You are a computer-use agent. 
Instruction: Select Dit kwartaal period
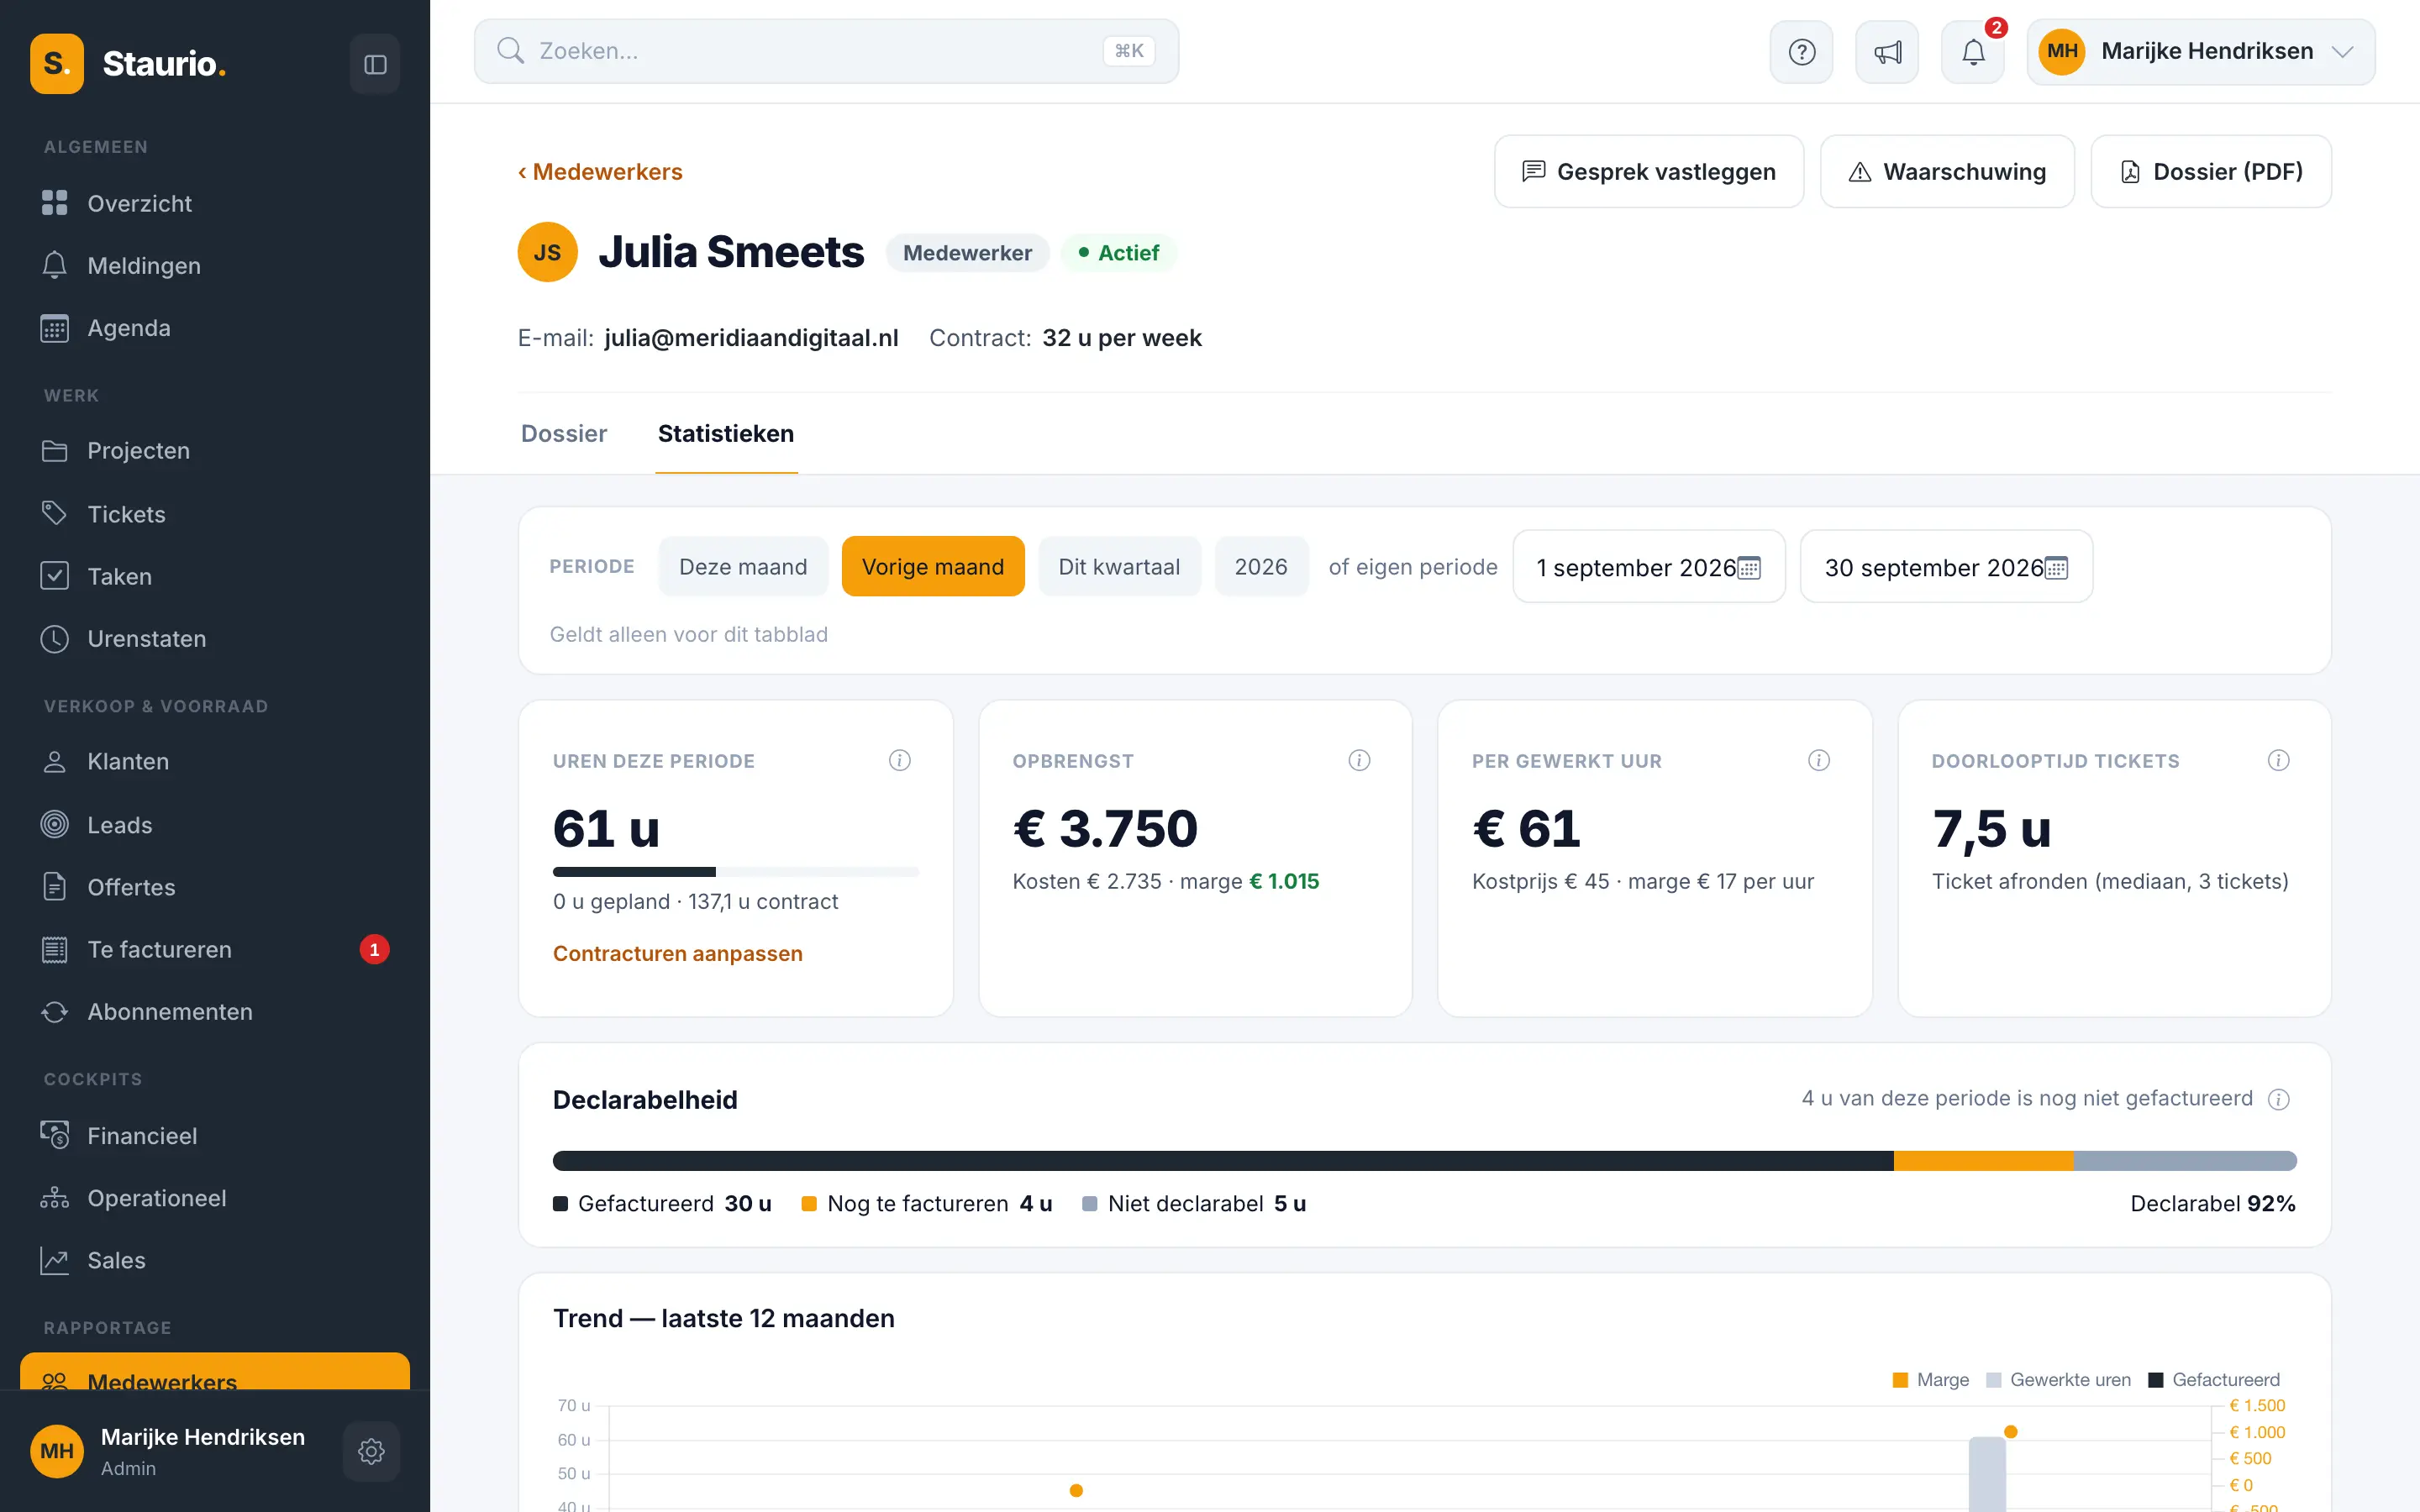[1119, 567]
